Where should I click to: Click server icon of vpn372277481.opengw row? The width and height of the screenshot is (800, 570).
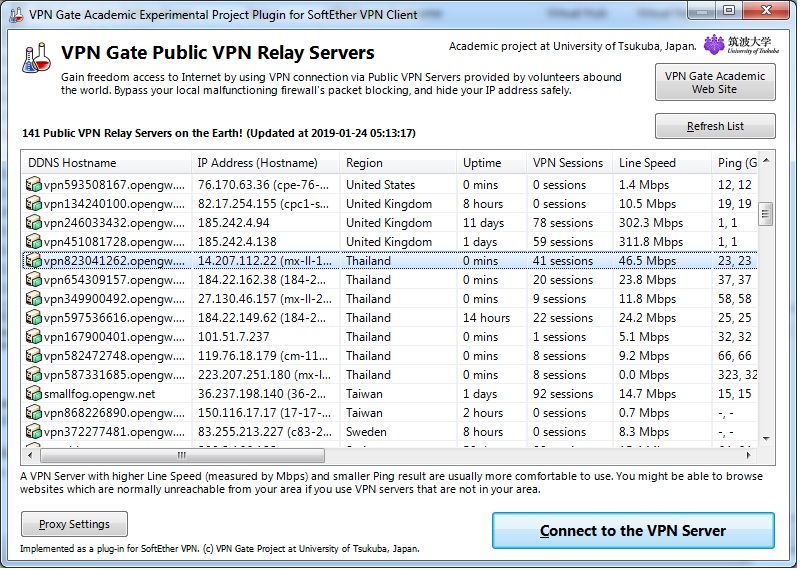point(34,432)
